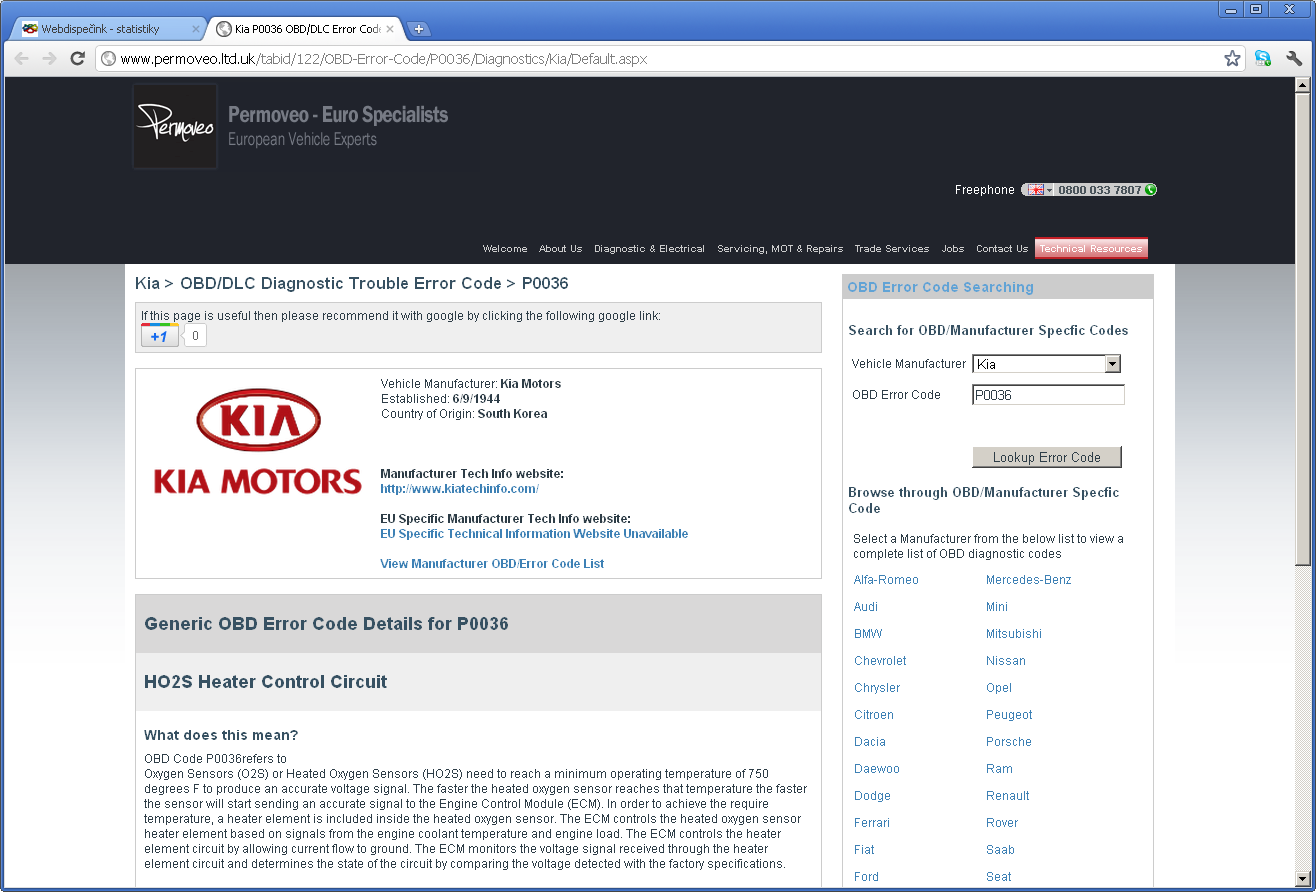Select Mini manufacturer link
Viewport: 1316px width, 892px height.
[997, 607]
